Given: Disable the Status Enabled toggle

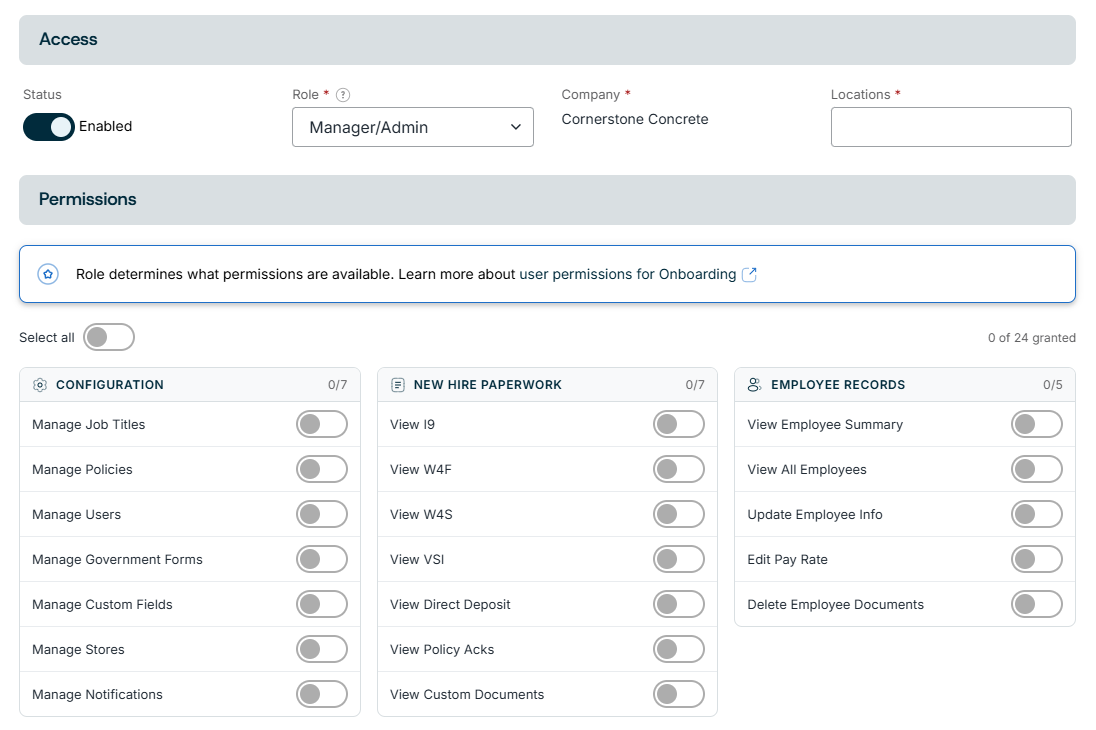Looking at the screenshot, I should coord(48,127).
